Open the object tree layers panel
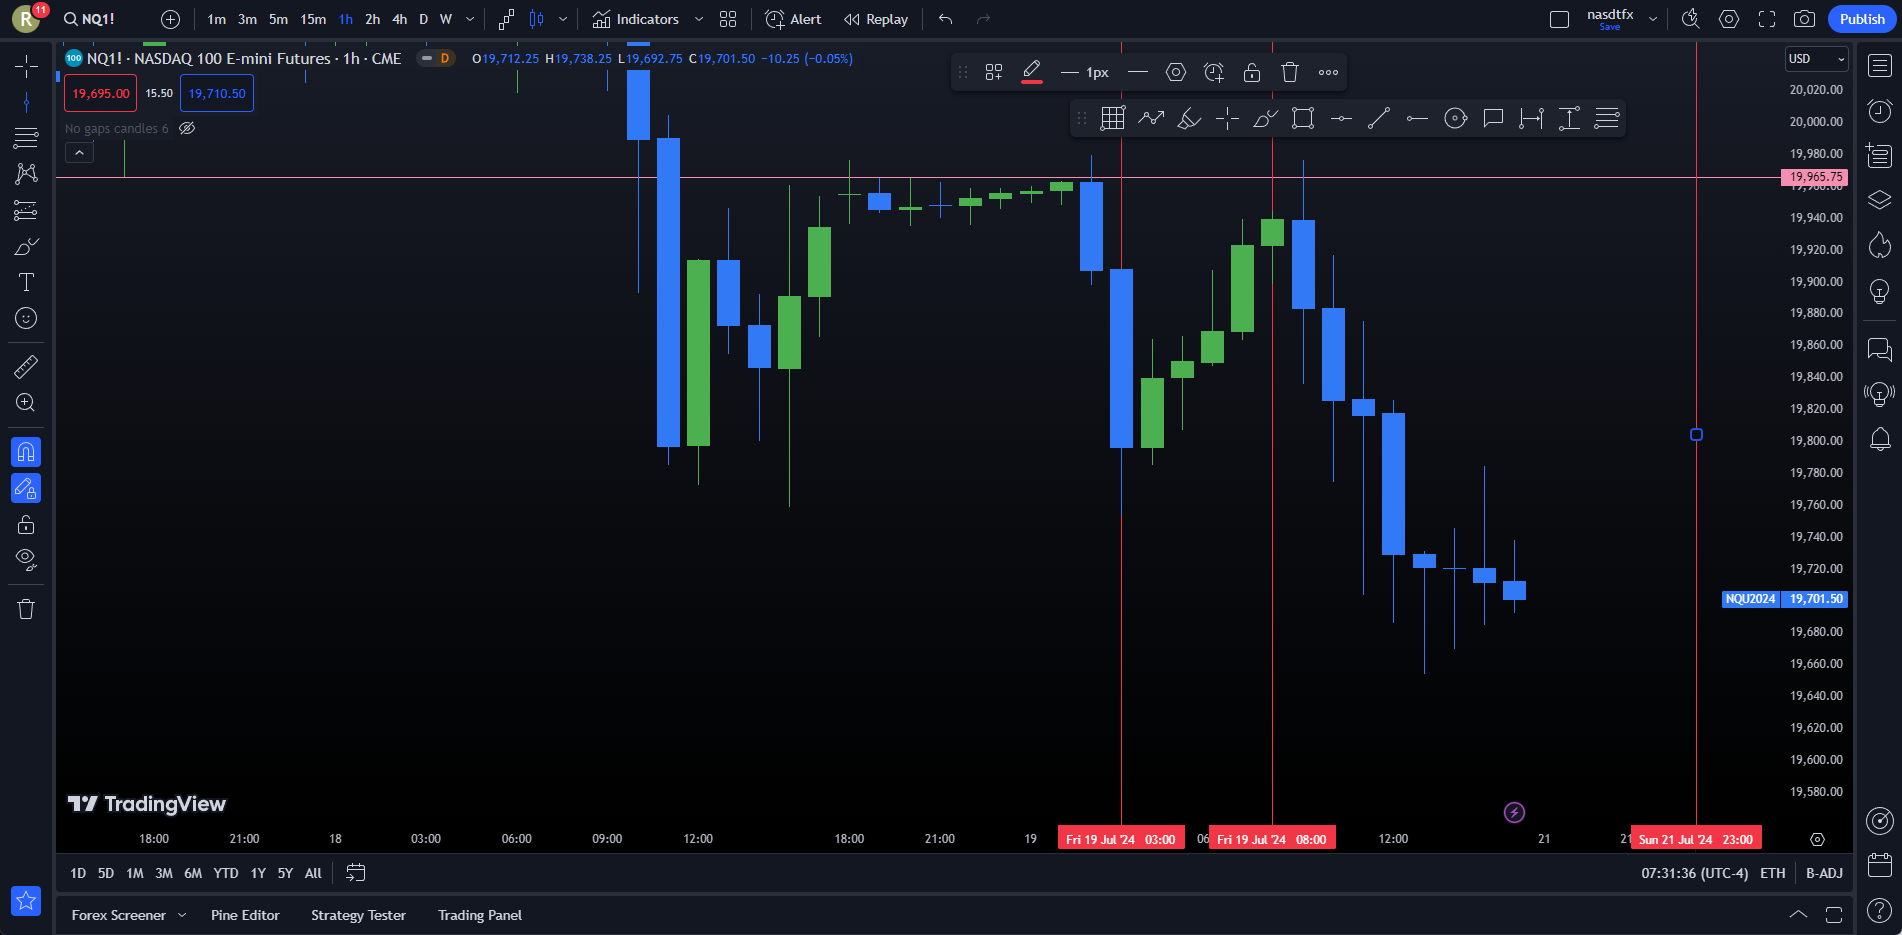 tap(1880, 199)
